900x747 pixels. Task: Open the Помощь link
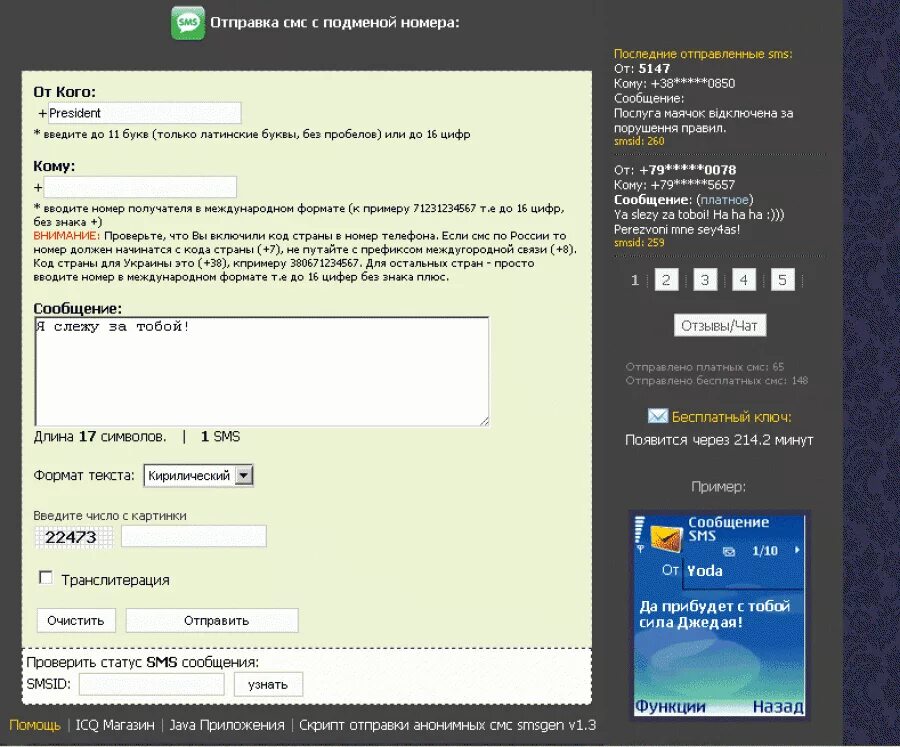tap(35, 725)
